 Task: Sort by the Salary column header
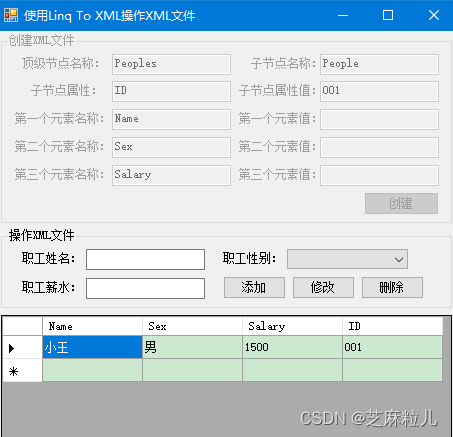[292, 326]
